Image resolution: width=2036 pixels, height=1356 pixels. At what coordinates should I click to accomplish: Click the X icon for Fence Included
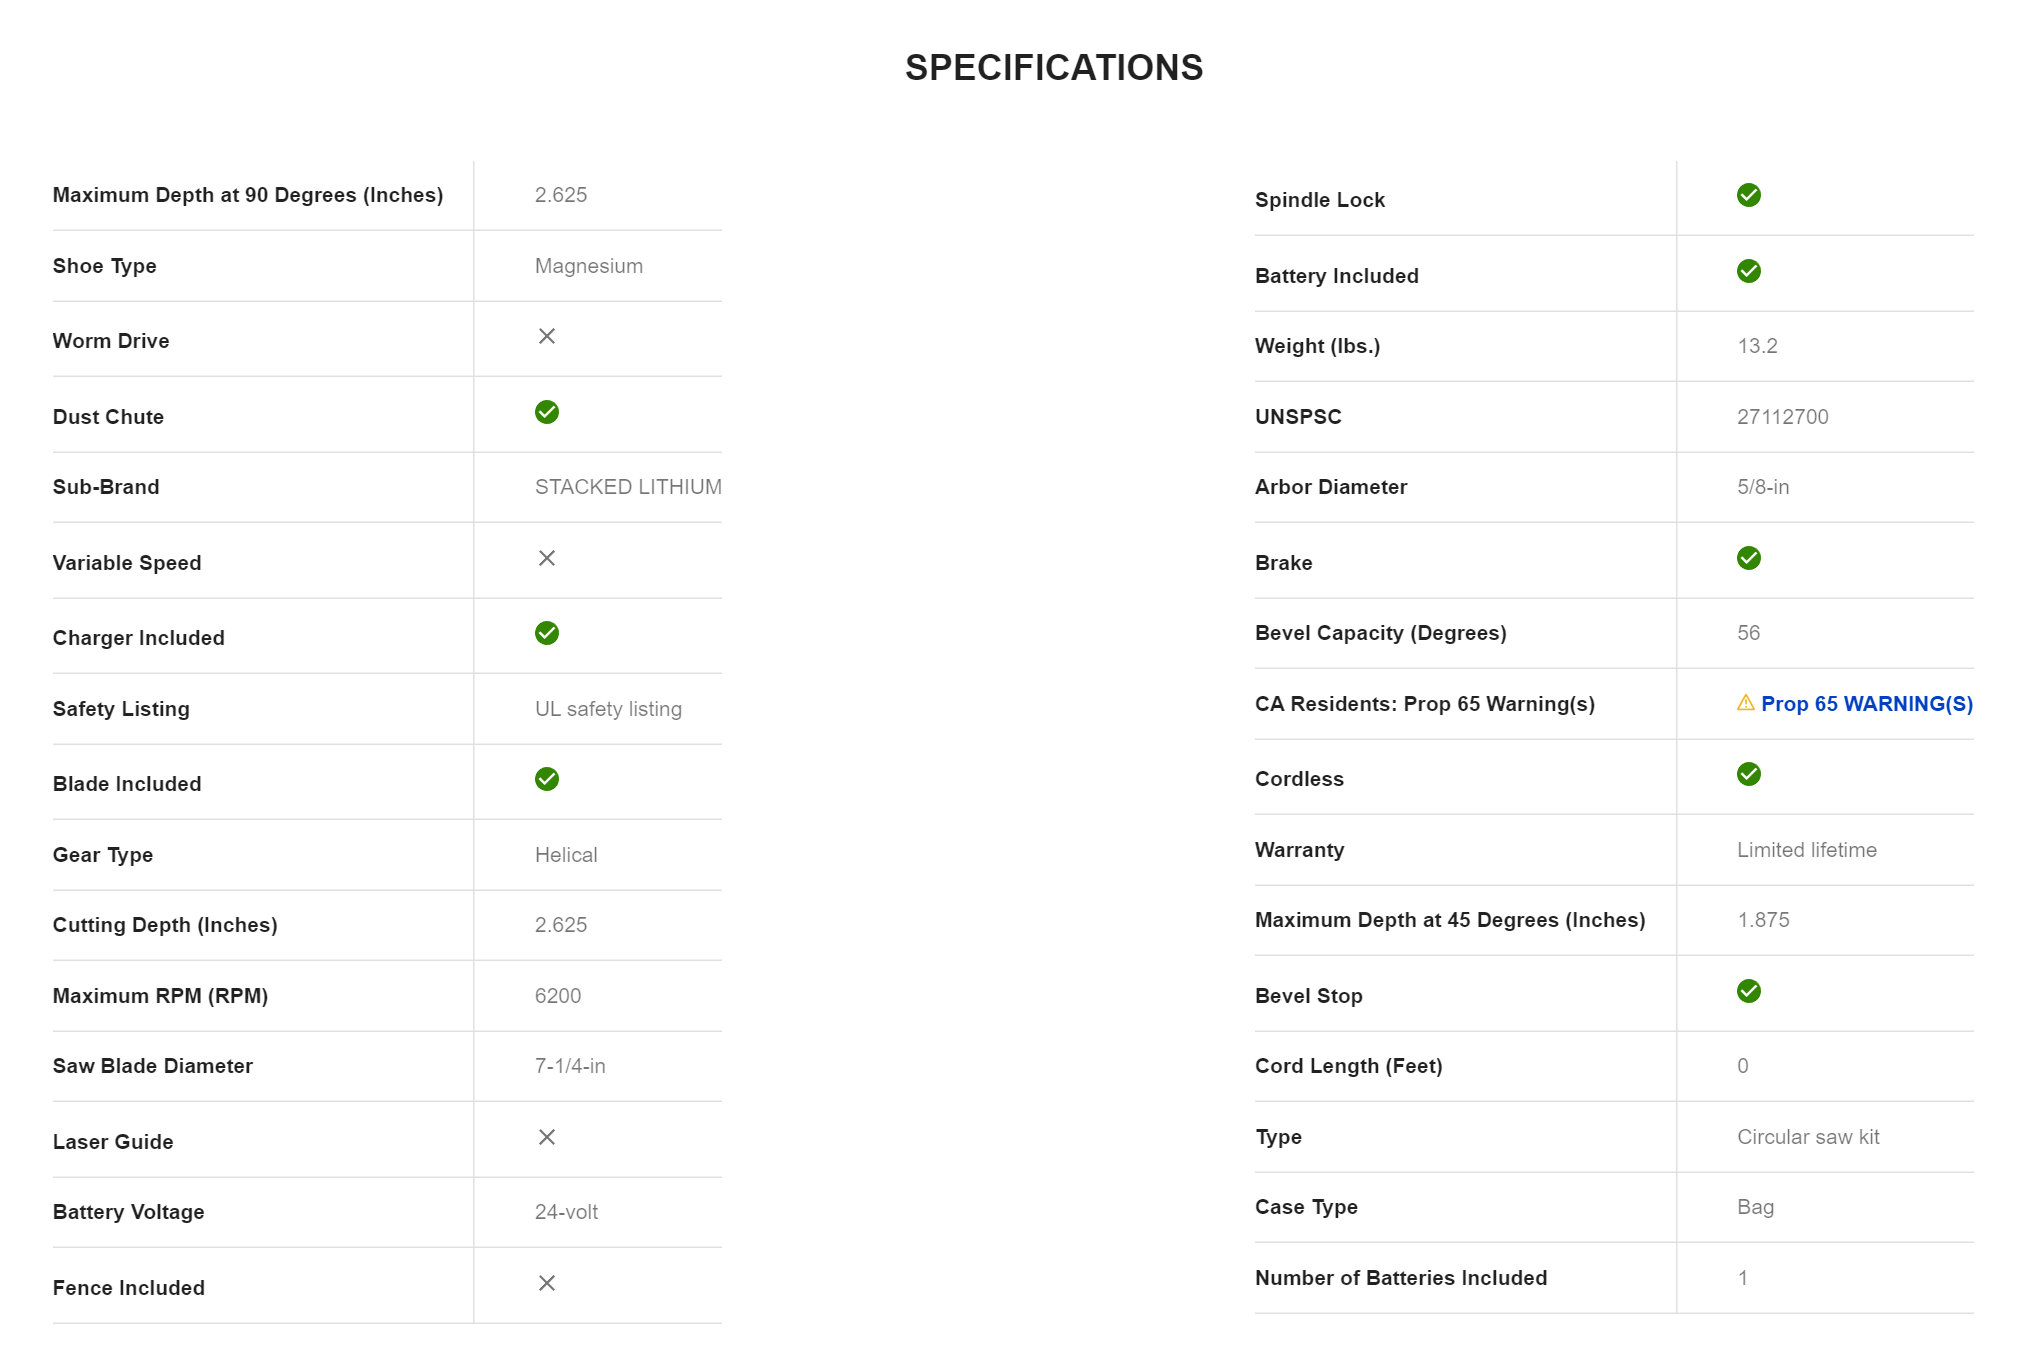tap(546, 1283)
